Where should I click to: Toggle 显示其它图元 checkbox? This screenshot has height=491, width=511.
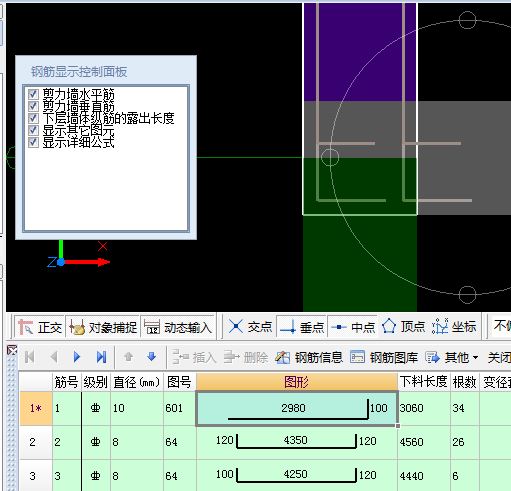pyautogui.click(x=33, y=130)
